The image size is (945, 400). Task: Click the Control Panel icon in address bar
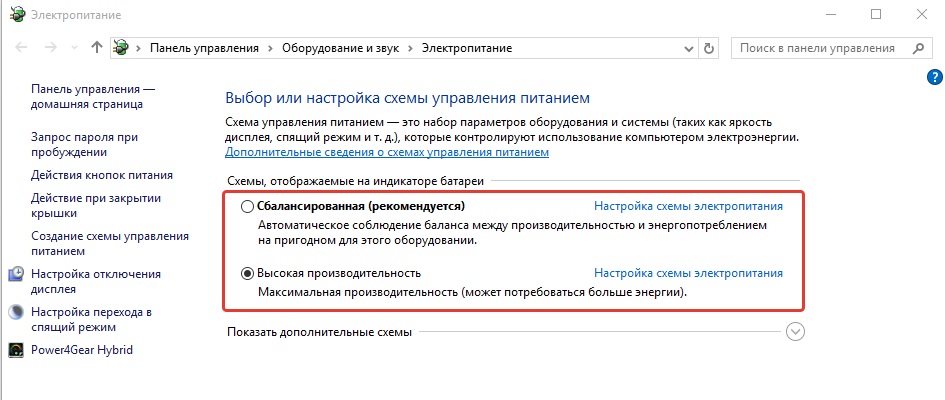(123, 47)
